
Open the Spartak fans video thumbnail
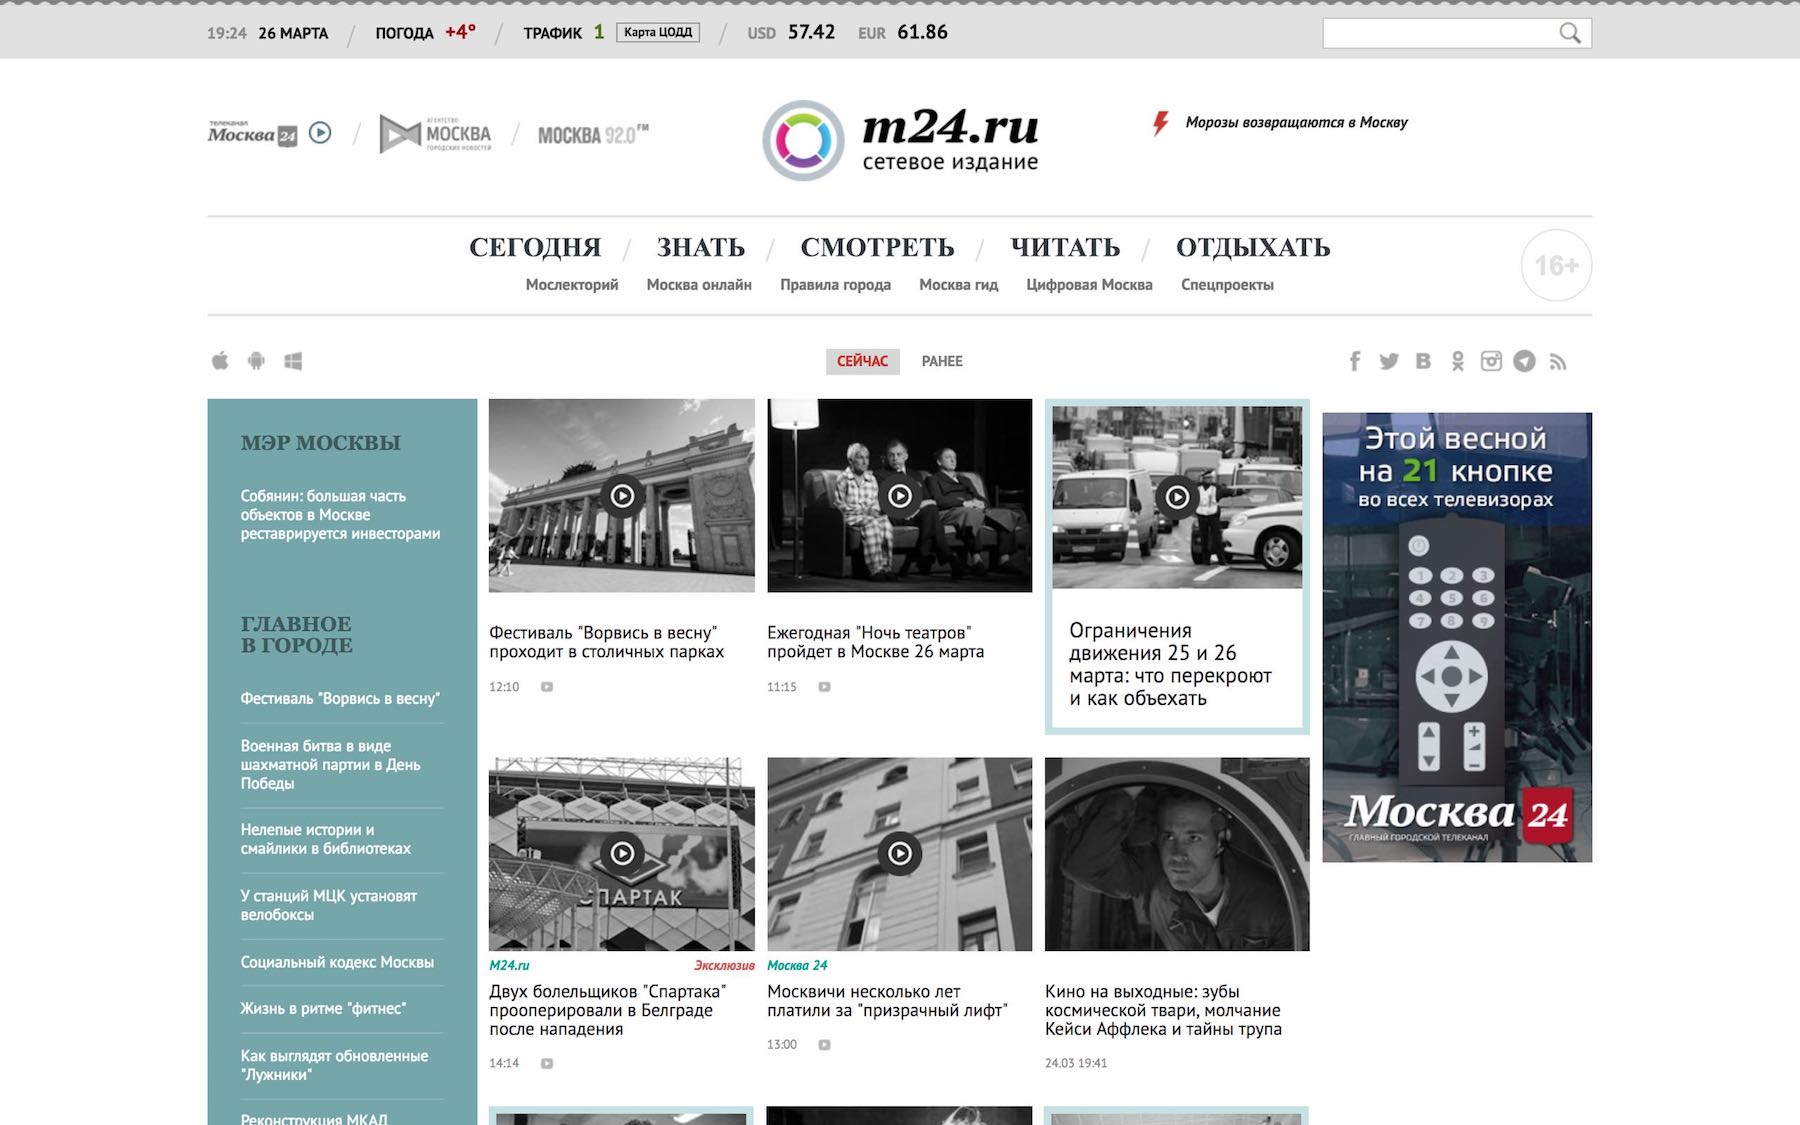coord(621,853)
